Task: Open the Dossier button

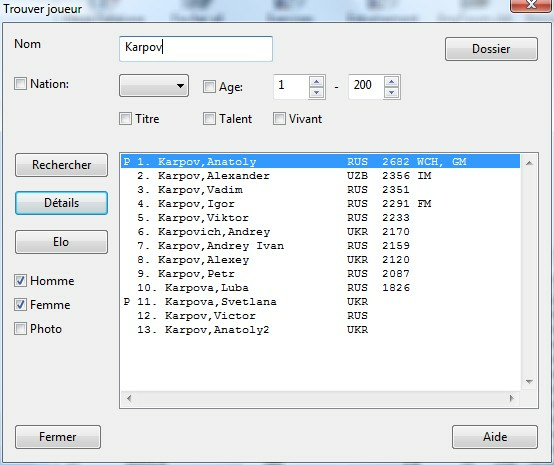Action: [x=491, y=49]
